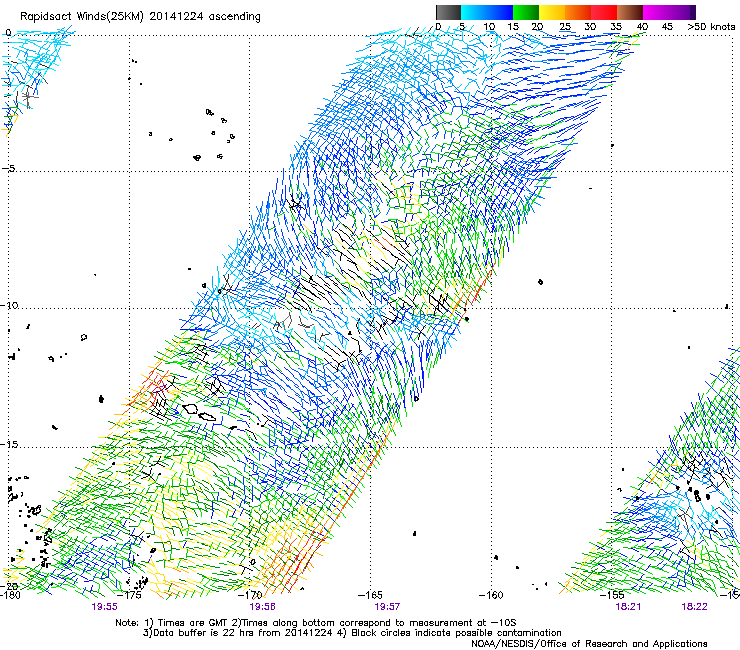Click the longitude axis label '-180'
740x650 pixels.
click(10, 595)
